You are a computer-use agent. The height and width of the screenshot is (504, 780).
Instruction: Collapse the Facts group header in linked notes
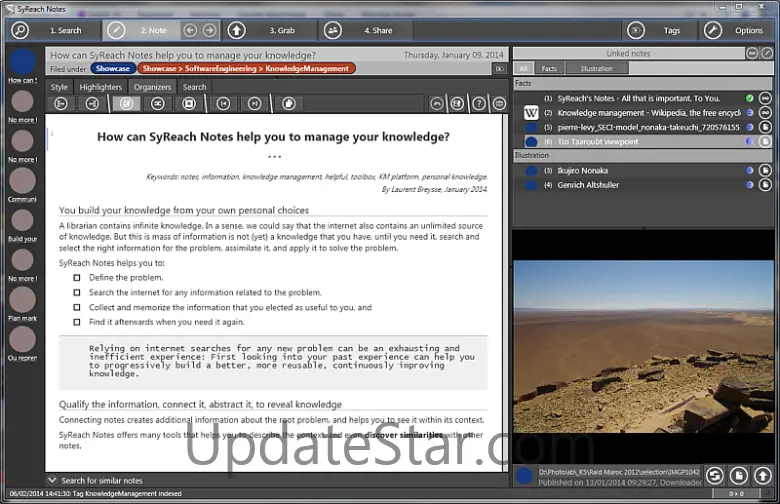tap(525, 84)
